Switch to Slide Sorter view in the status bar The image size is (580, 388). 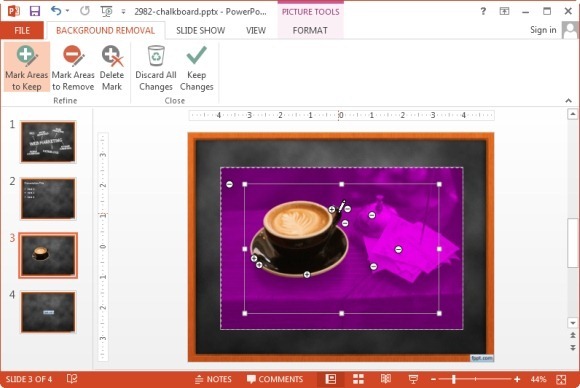click(358, 379)
